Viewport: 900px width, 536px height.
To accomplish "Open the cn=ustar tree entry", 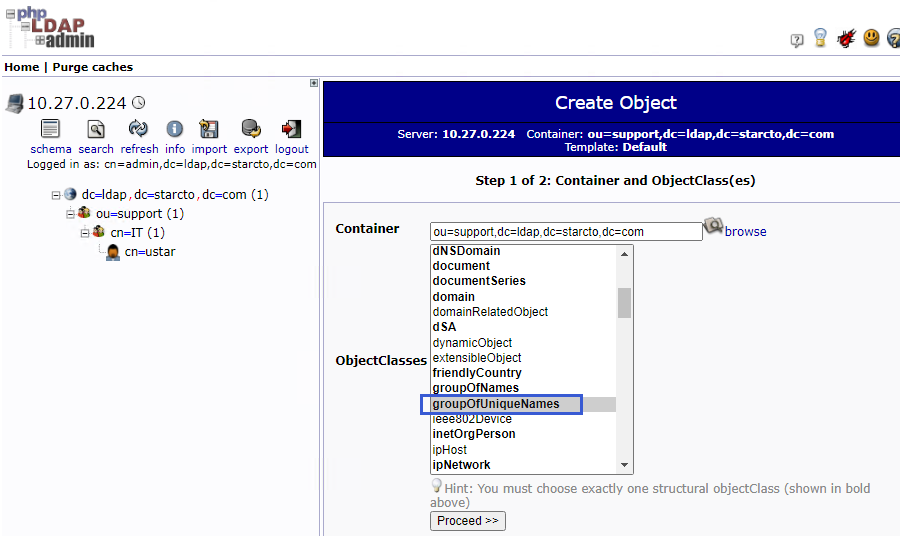I will tap(150, 251).
